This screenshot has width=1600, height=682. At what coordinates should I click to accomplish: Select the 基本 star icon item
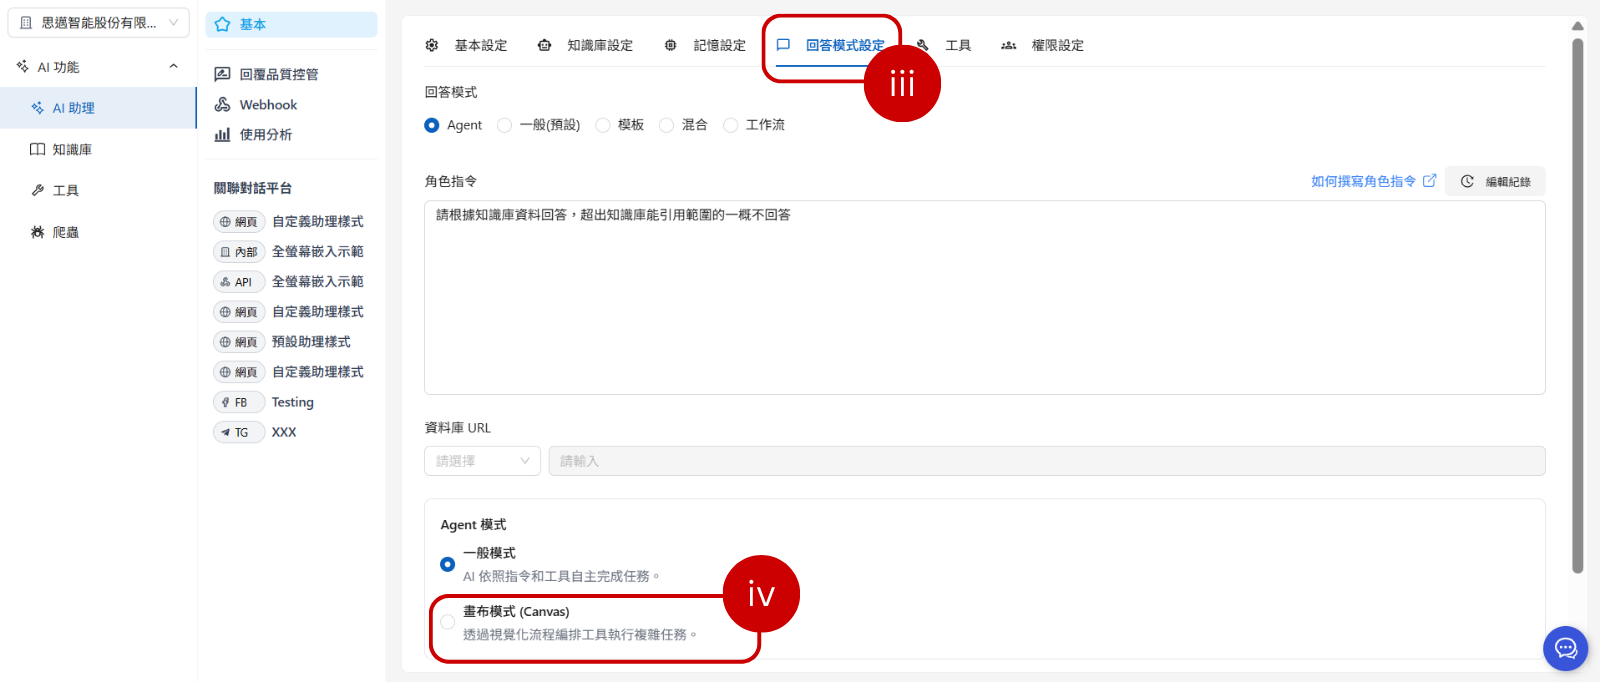click(x=222, y=25)
